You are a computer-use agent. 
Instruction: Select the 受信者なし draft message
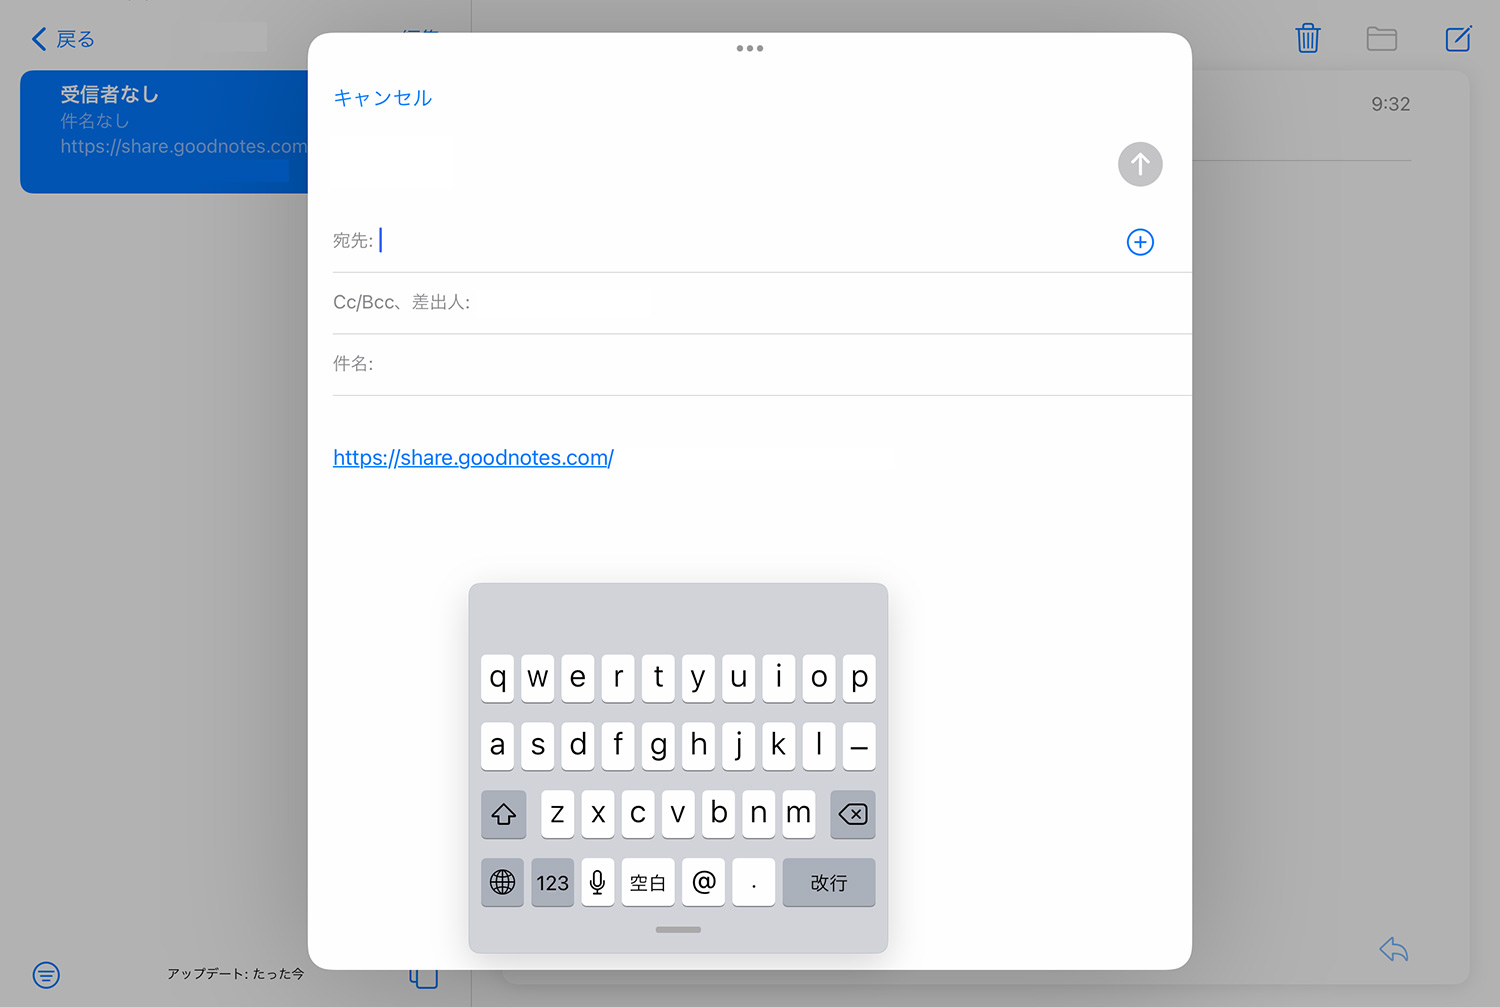click(164, 132)
